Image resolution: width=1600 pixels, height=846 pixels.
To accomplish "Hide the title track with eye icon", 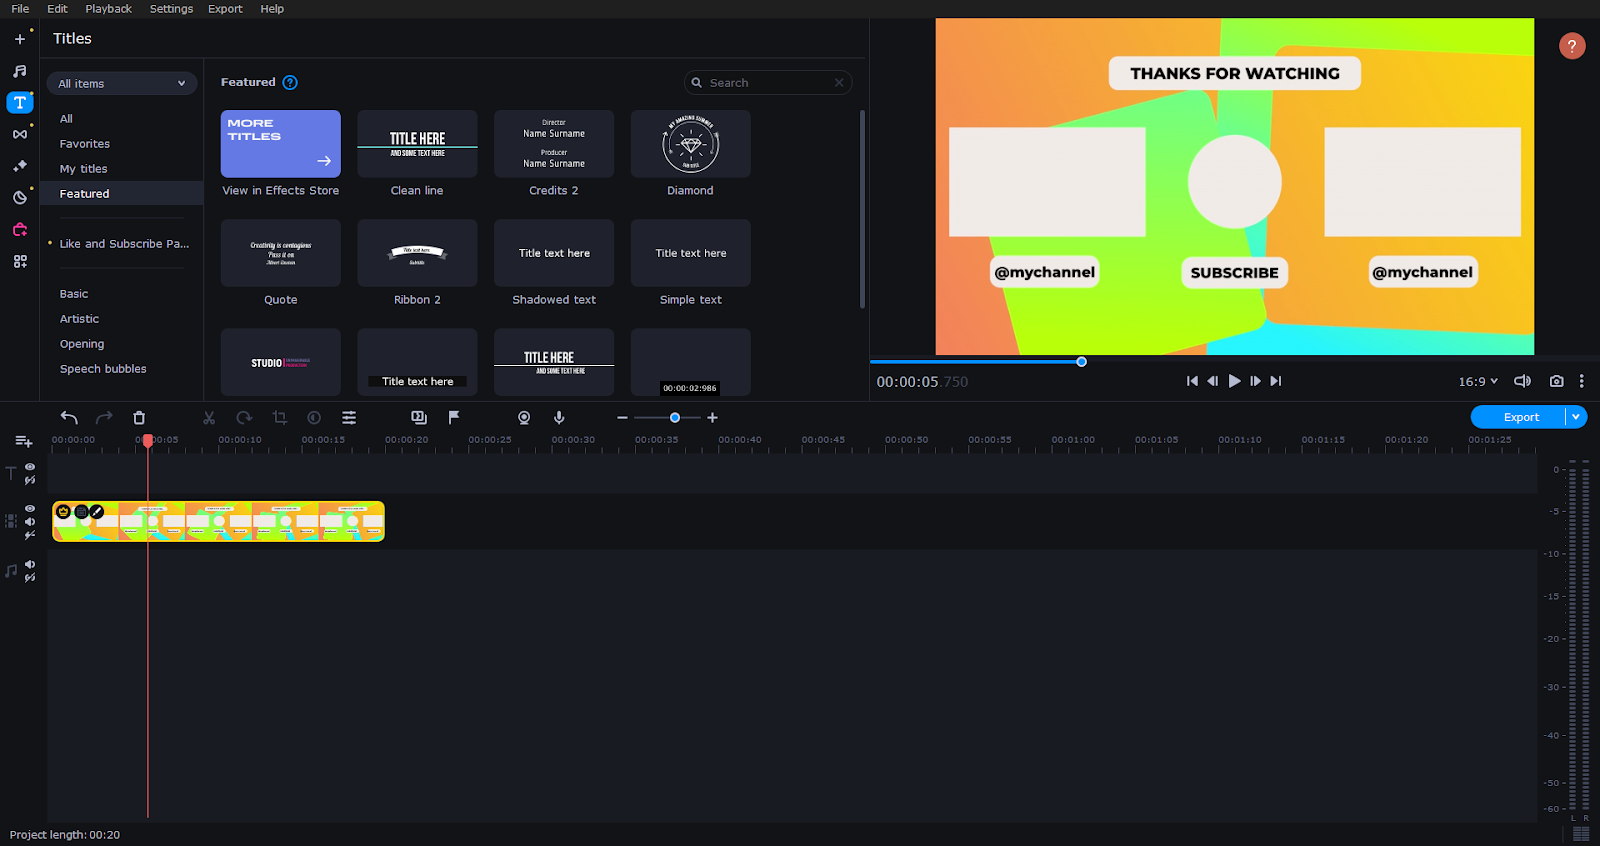I will pyautogui.click(x=30, y=467).
